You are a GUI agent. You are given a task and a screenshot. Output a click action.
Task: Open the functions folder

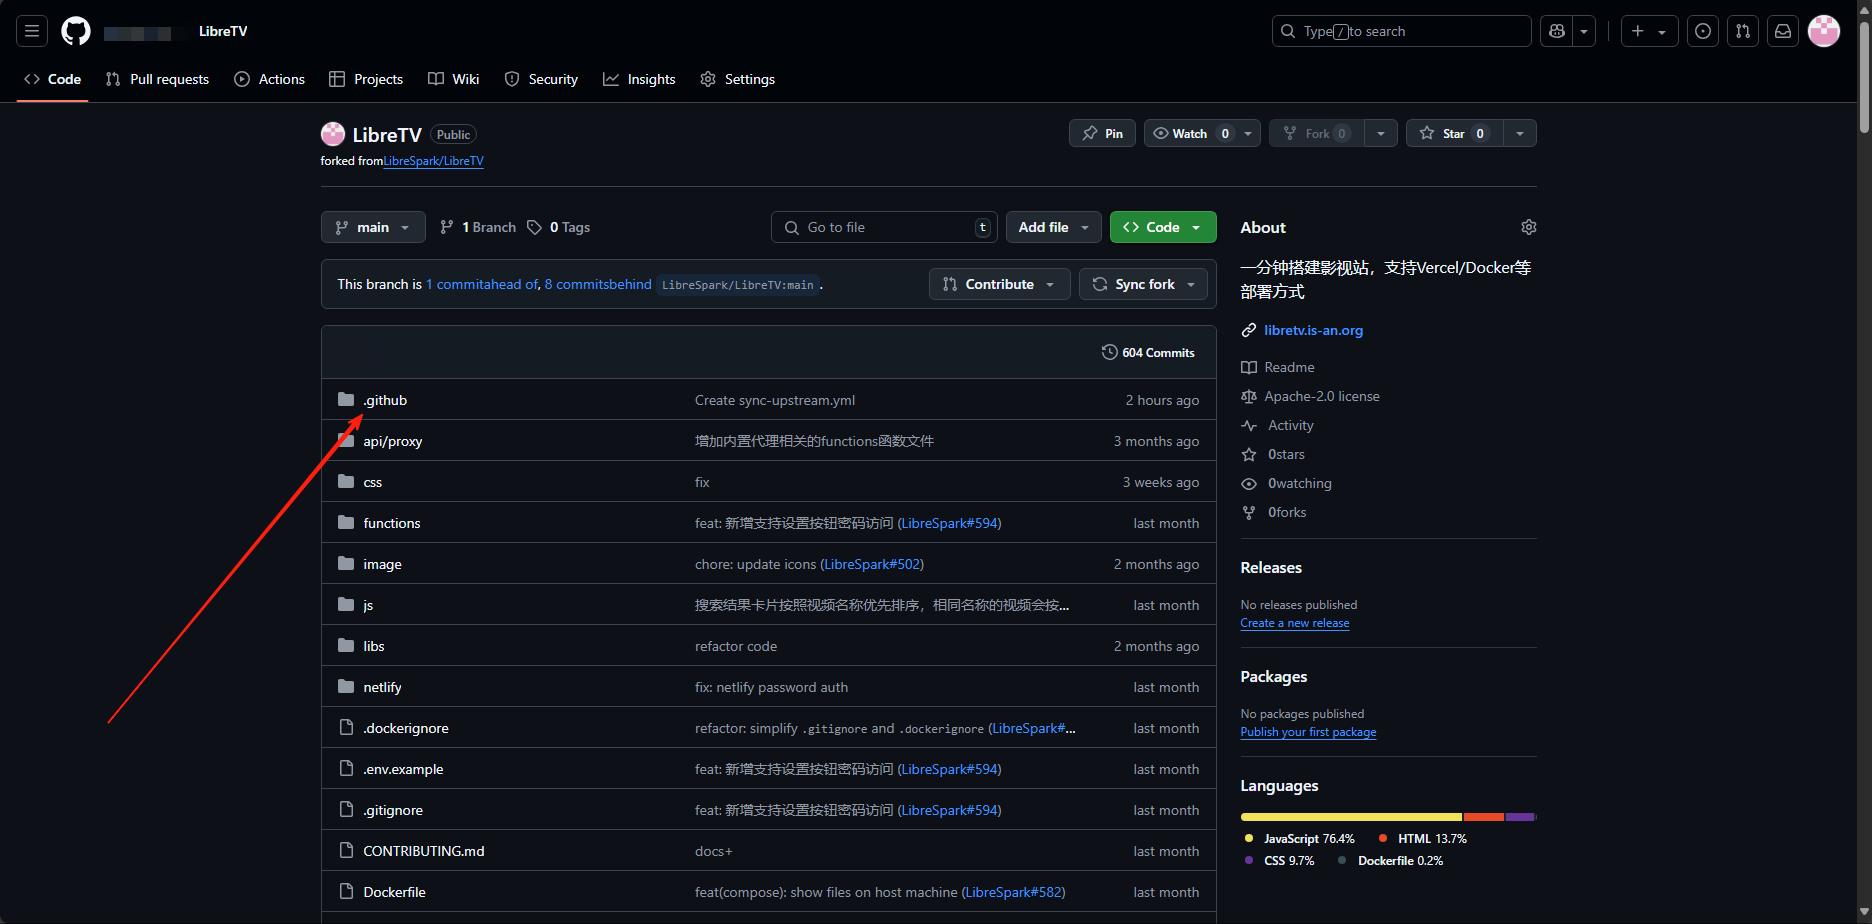(x=392, y=523)
